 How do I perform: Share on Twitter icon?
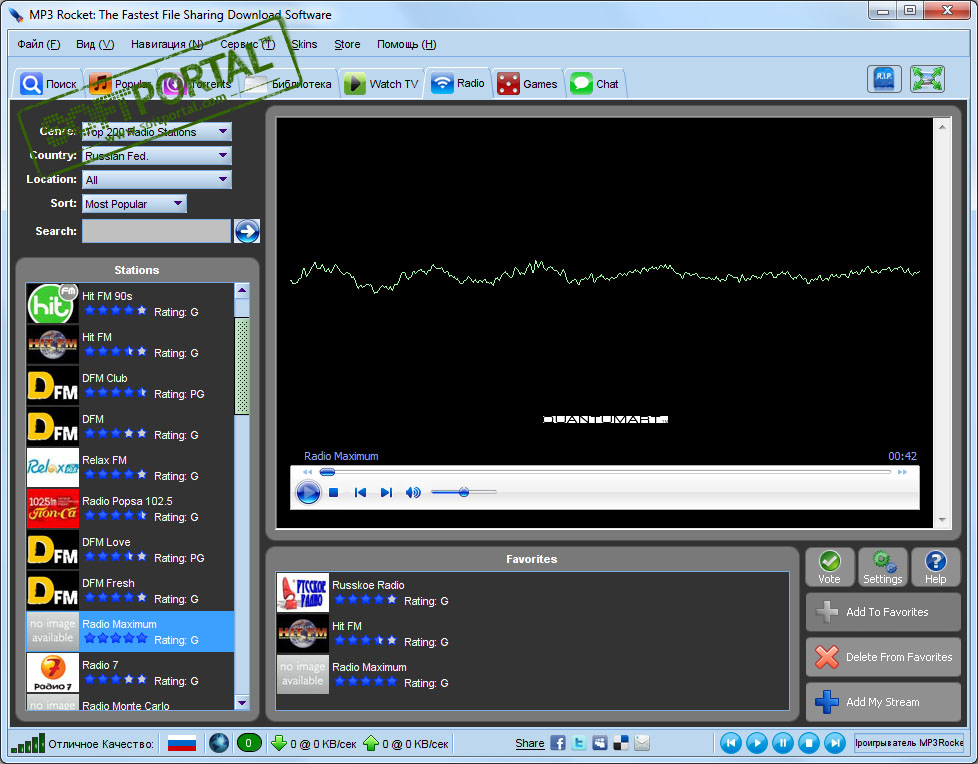pos(579,743)
